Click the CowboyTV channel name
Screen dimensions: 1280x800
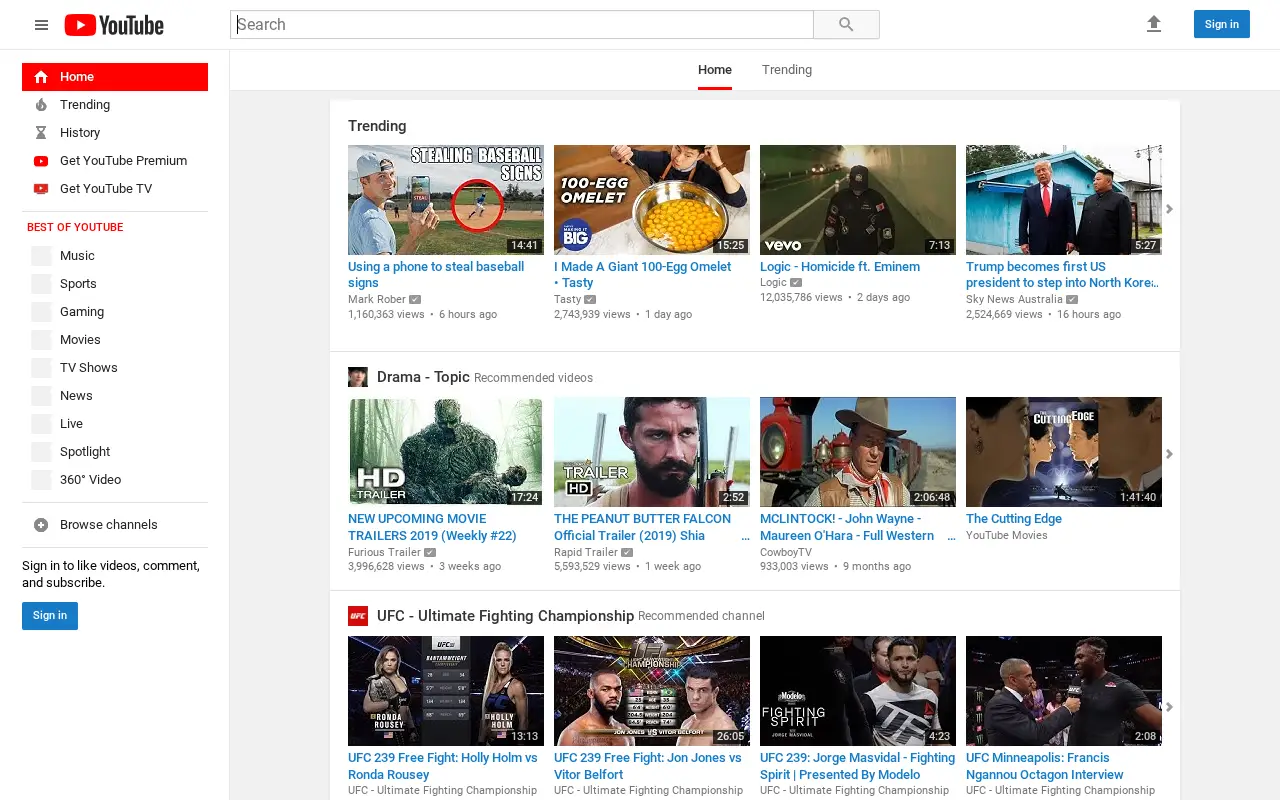tap(786, 552)
